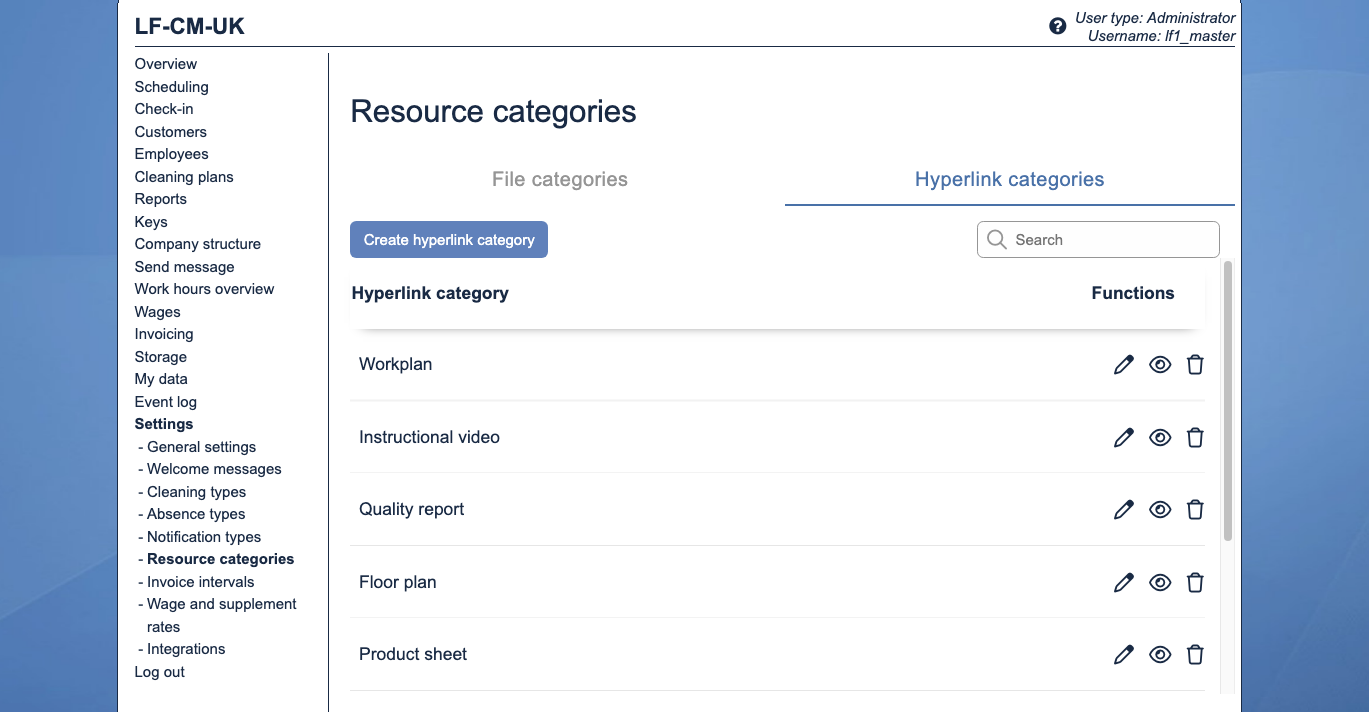View the Event log
The image size is (1369, 712).
point(166,402)
